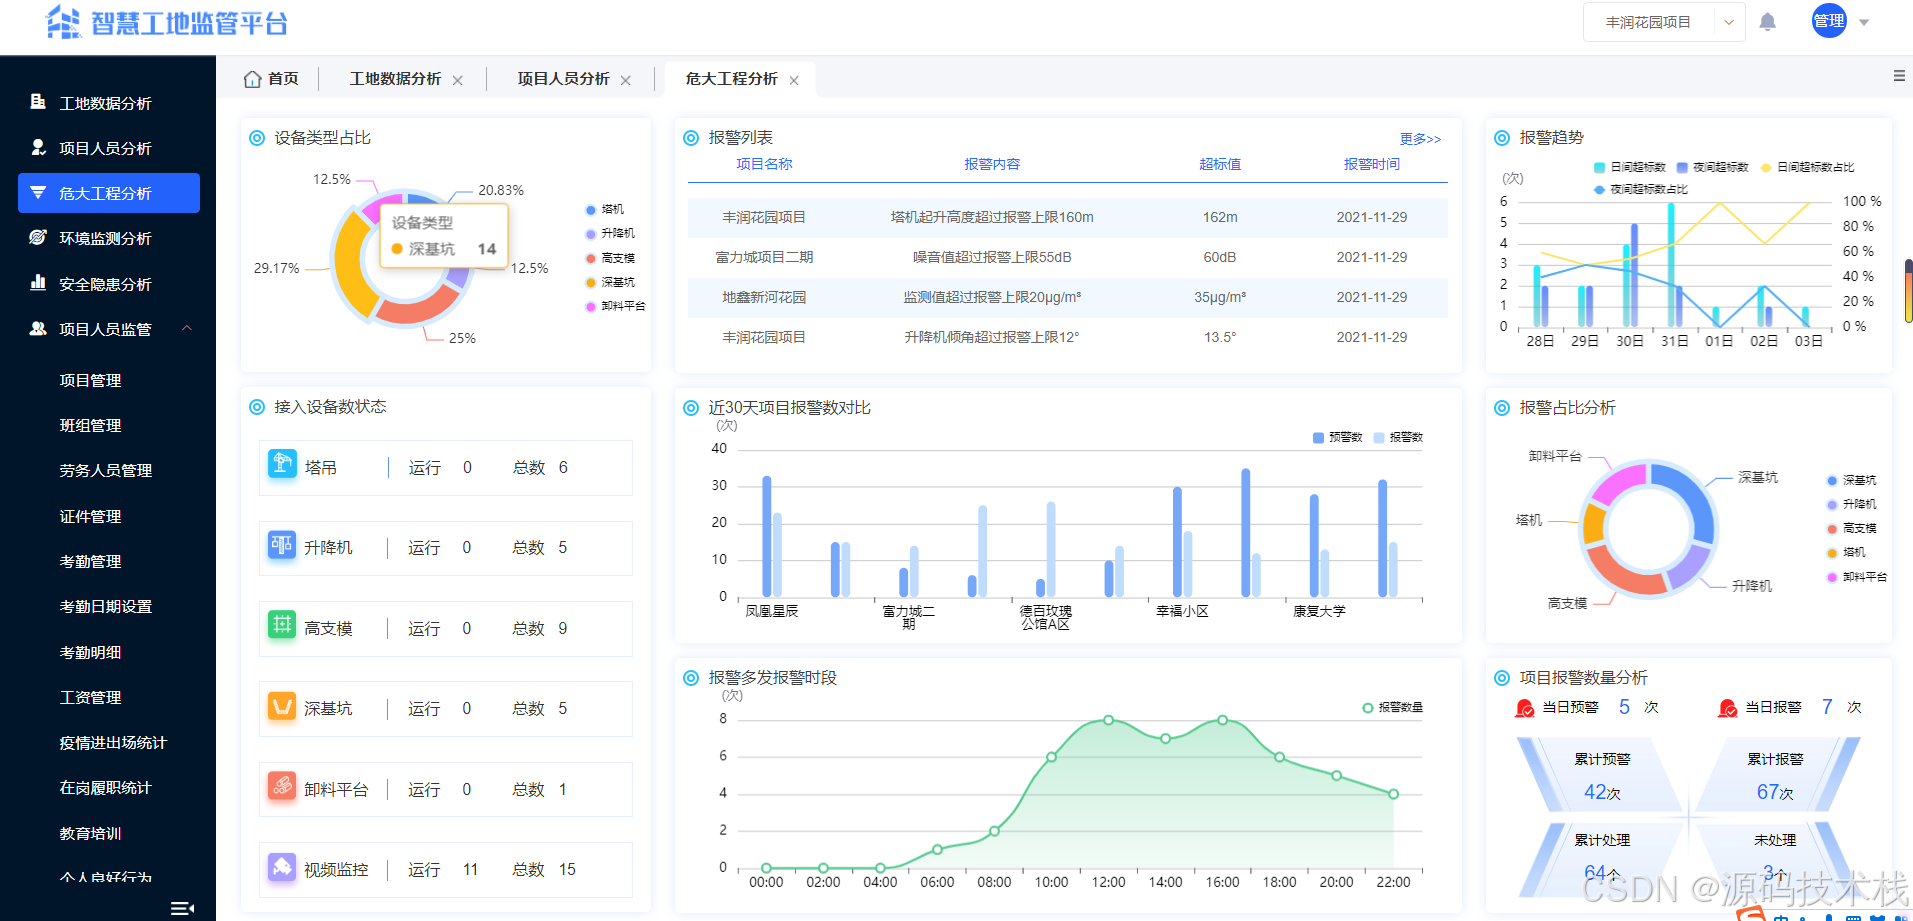Click the 当日报警 alarm icon
The width and height of the screenshot is (1913, 921).
point(1727,708)
